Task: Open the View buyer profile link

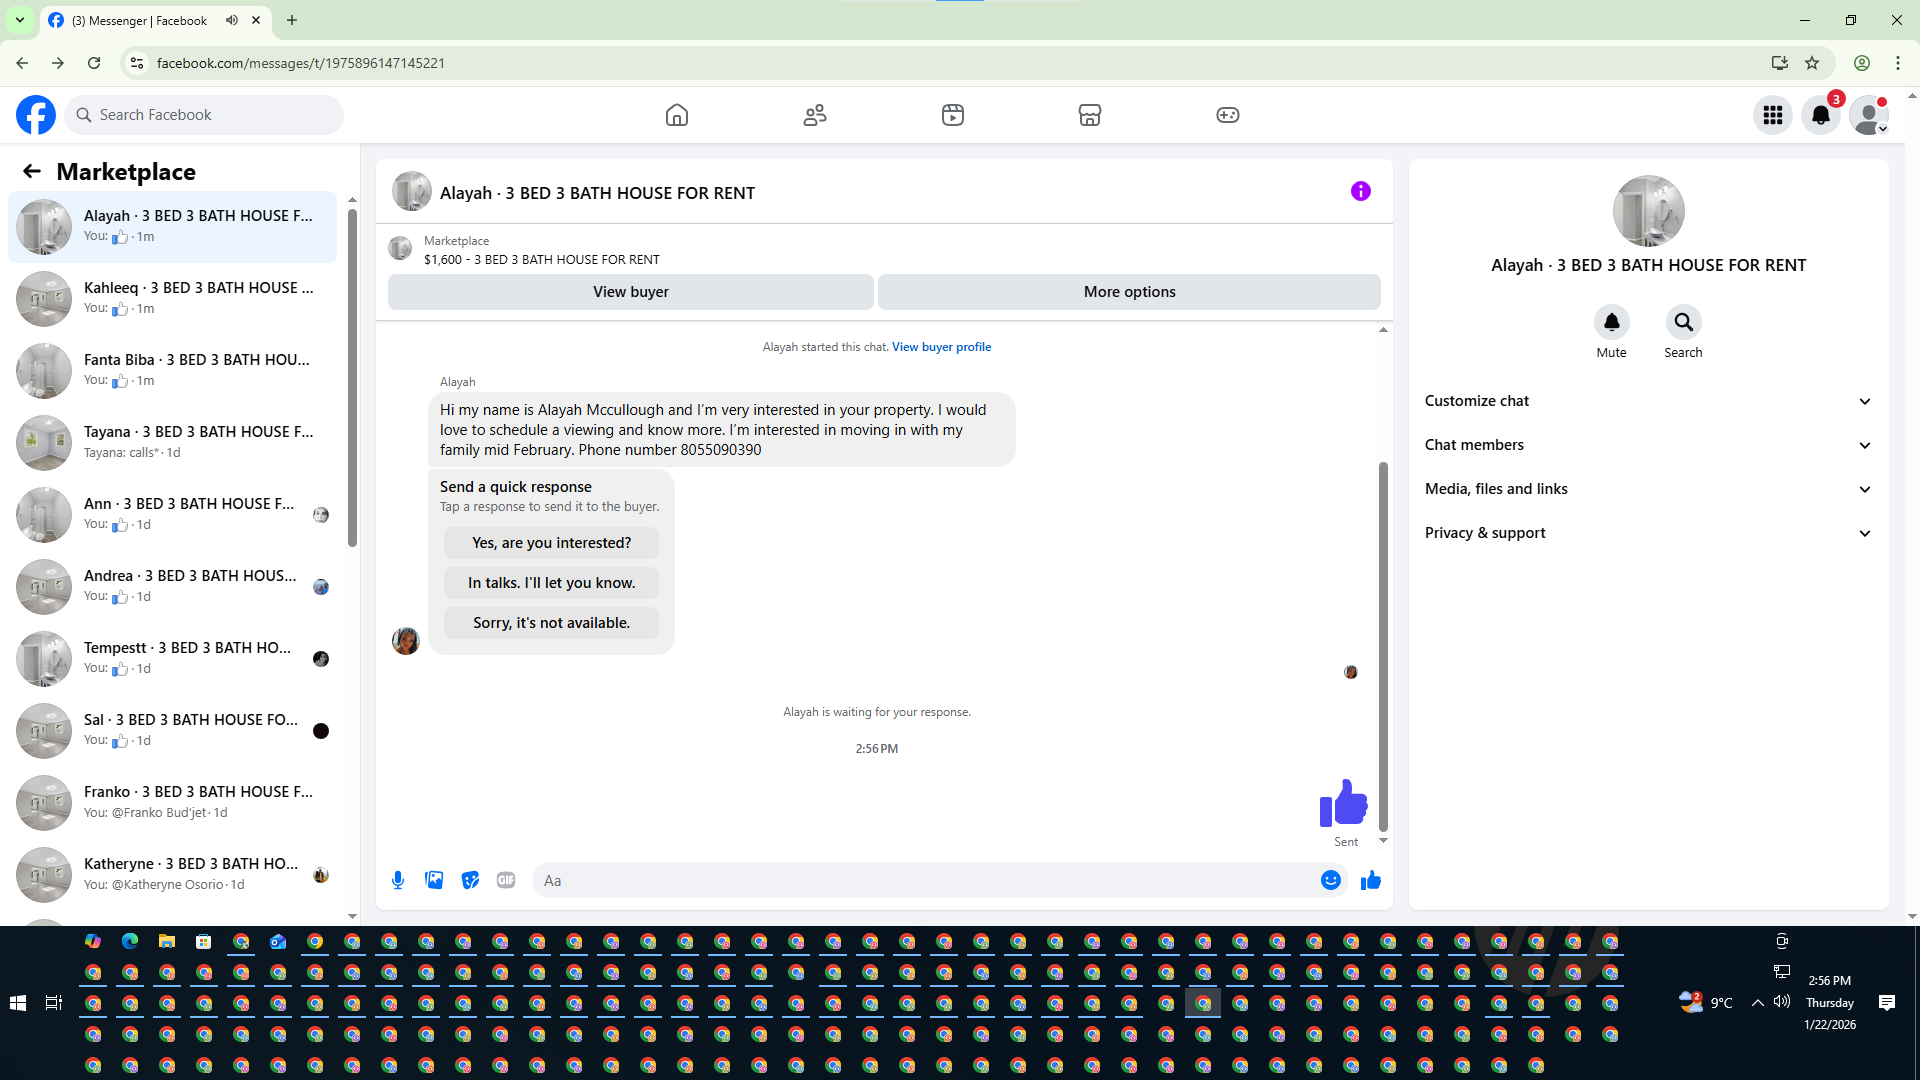Action: pos(942,347)
